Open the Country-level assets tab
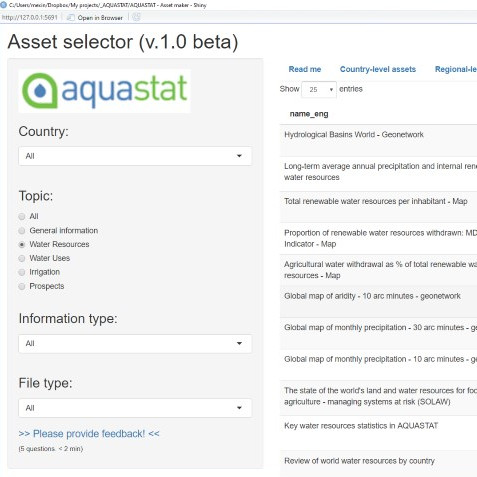 click(378, 69)
